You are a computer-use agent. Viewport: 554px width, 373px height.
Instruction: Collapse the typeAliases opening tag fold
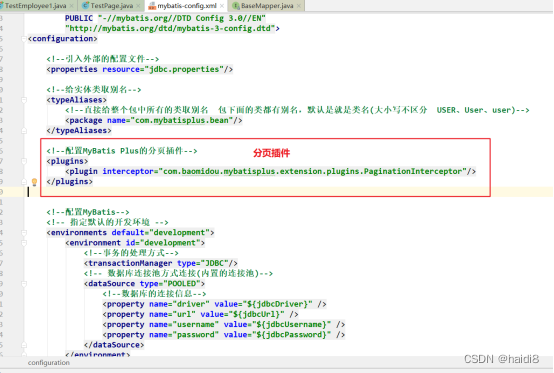coord(24,100)
